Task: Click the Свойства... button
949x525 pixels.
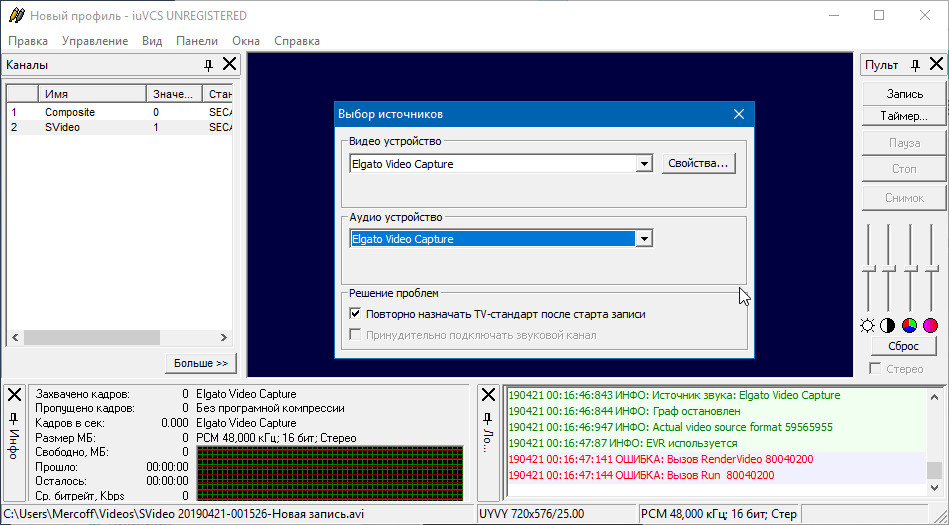Action: 698,163
